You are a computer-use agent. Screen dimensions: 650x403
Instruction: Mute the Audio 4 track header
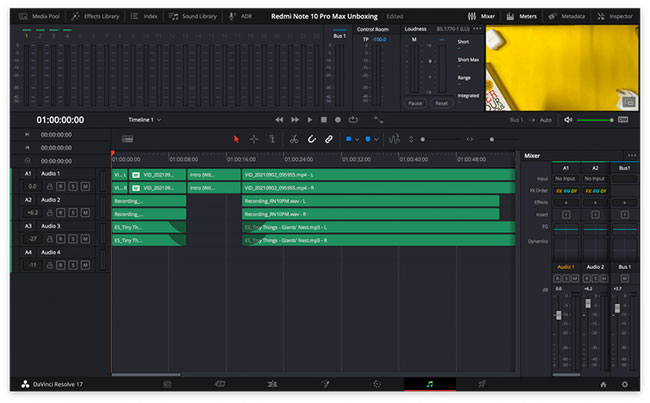[85, 265]
